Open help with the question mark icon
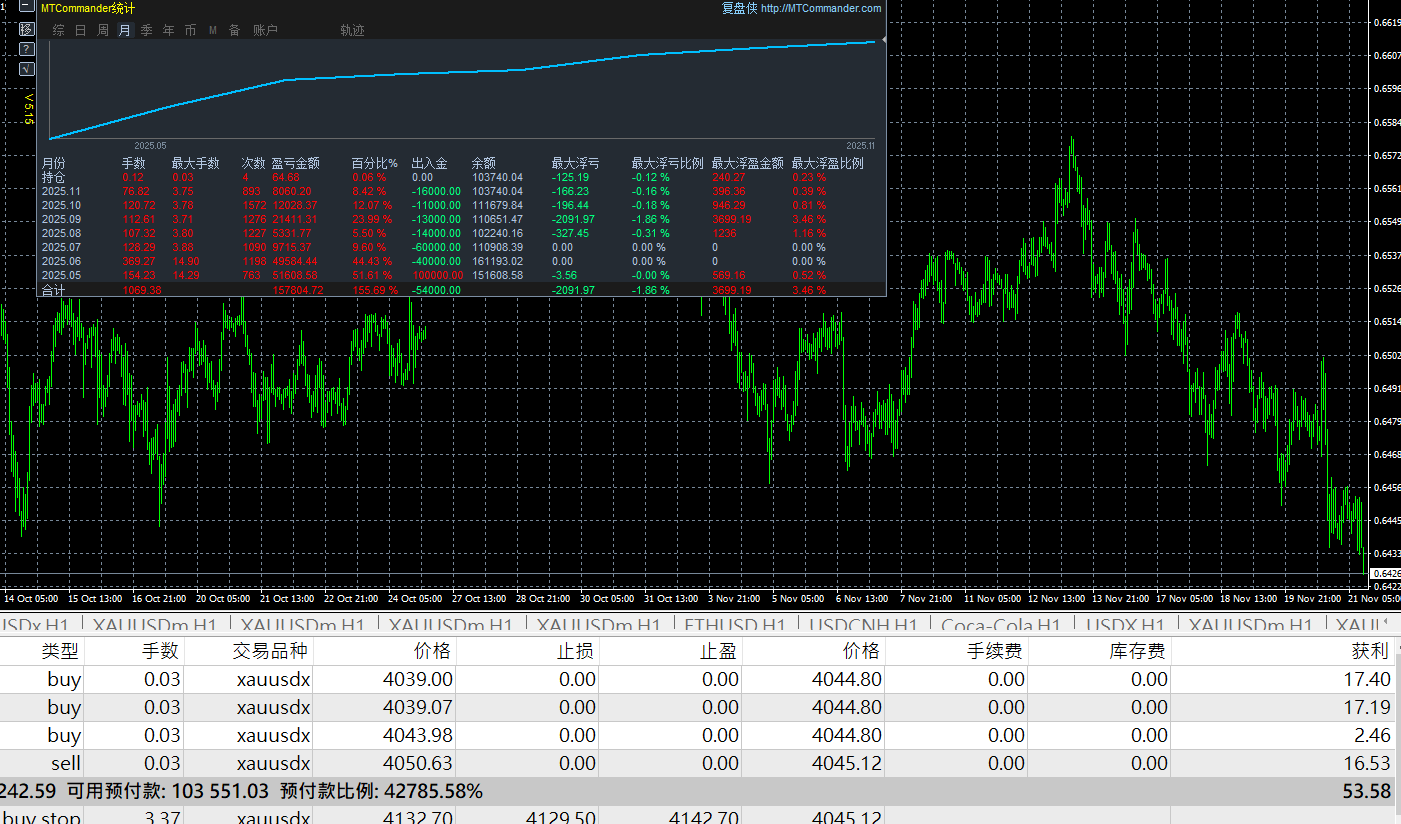Viewport: 1401px width, 824px height. click(x=27, y=48)
